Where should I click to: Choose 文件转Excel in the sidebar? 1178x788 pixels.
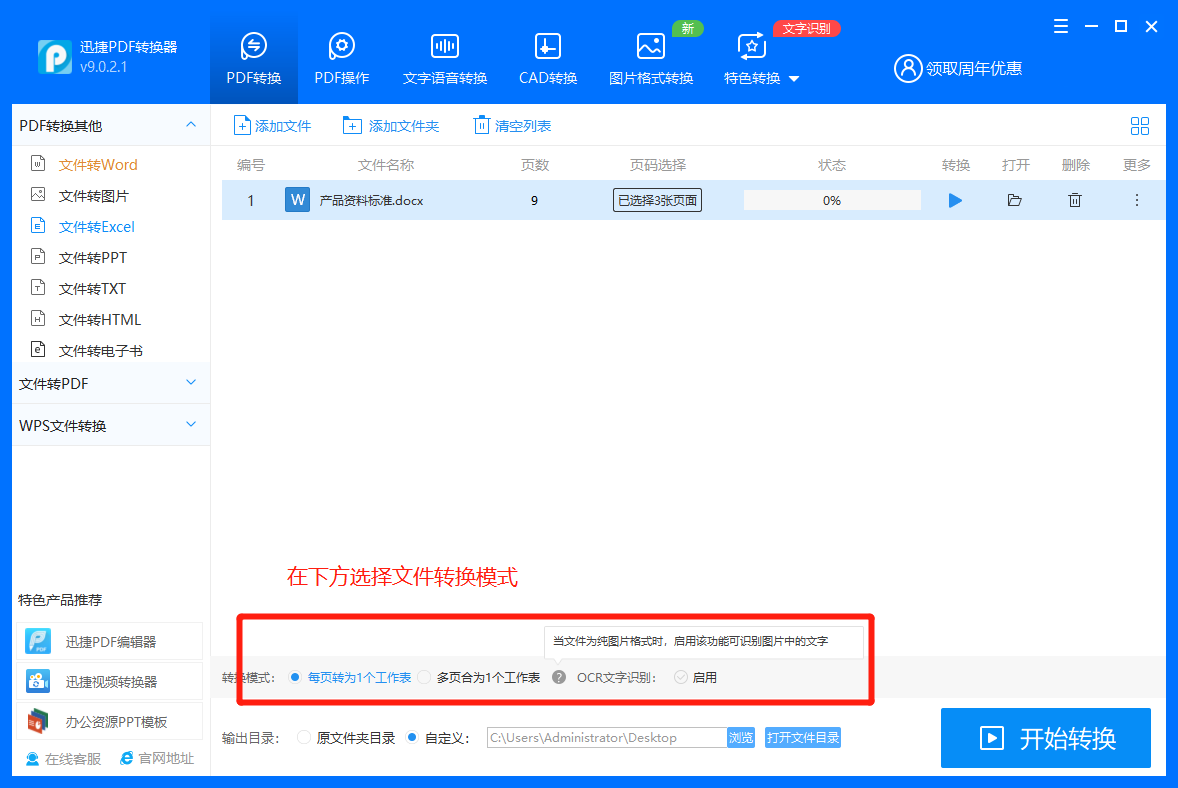coord(96,227)
